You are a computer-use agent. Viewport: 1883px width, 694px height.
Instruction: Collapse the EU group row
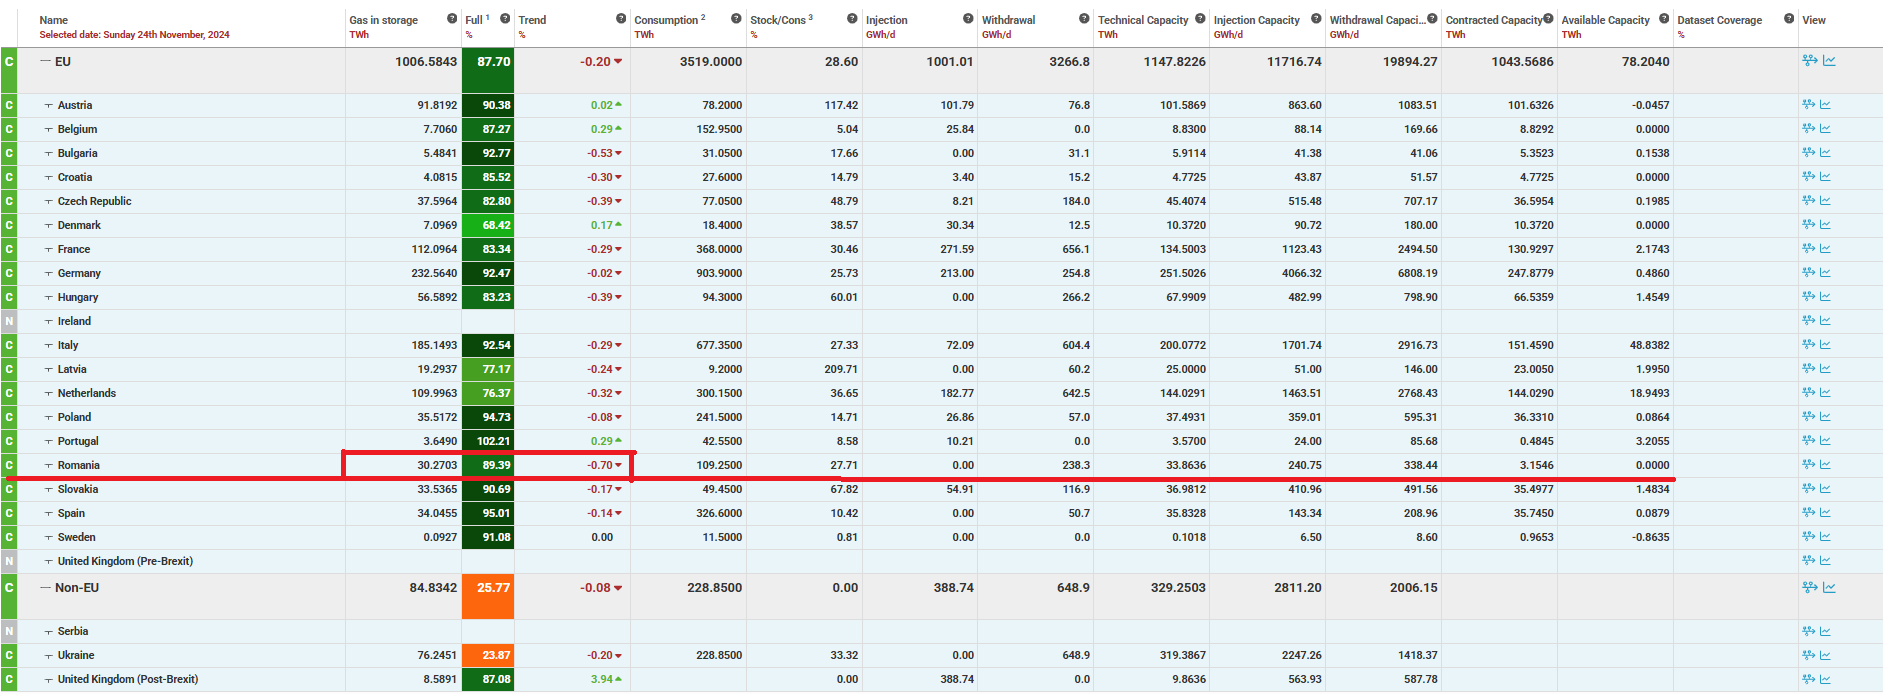[45, 61]
